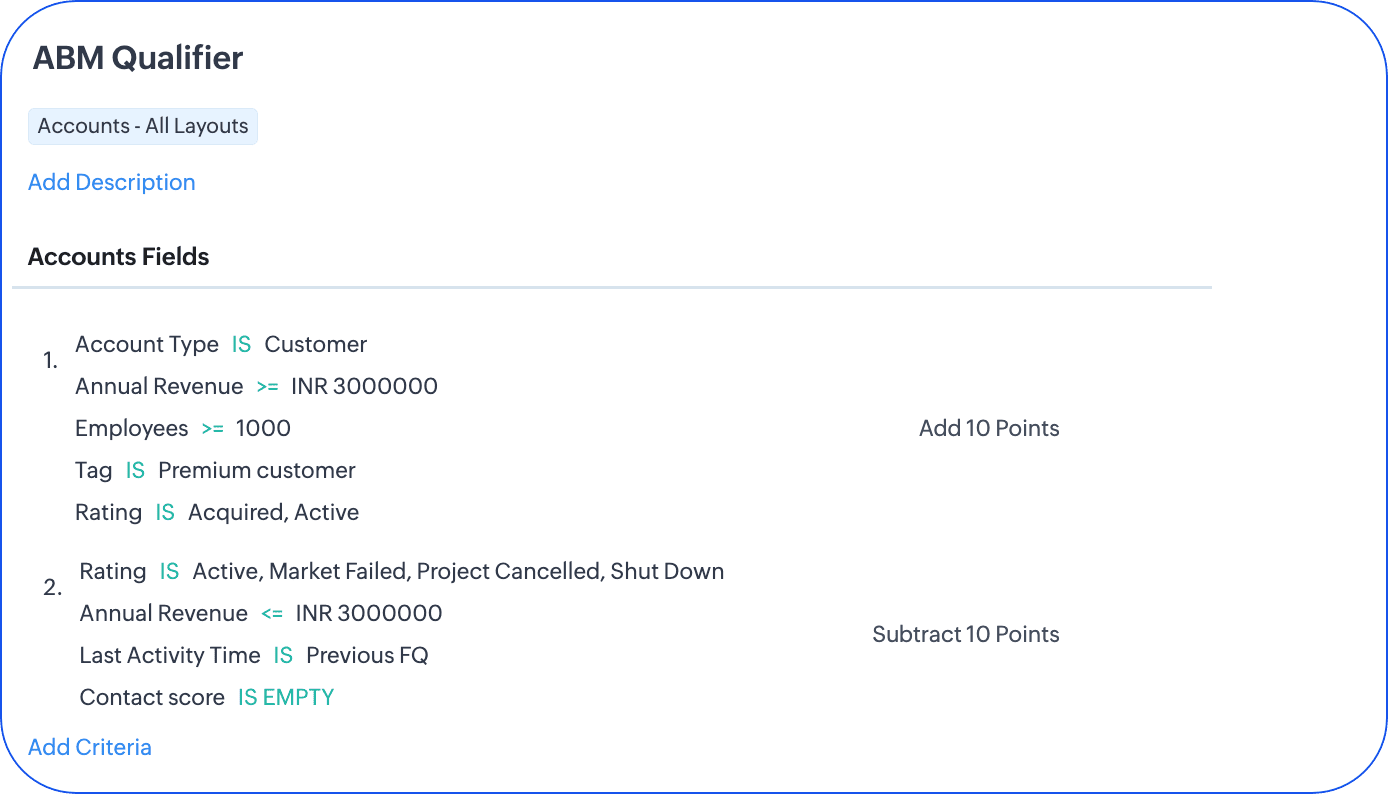Click the IS EMPTY operator for Contact score
The height and width of the screenshot is (794, 1388).
click(286, 697)
